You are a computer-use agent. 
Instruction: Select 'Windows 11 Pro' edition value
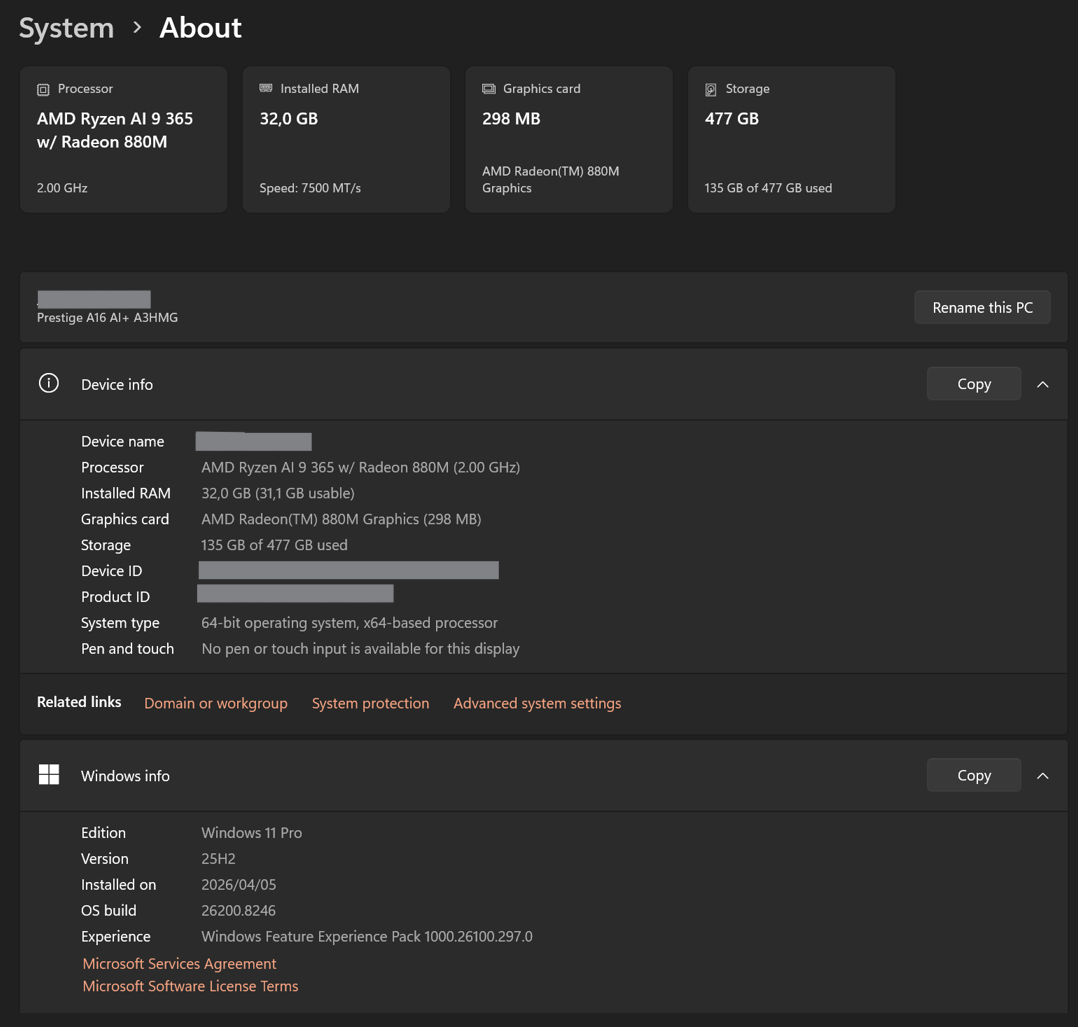coord(252,832)
